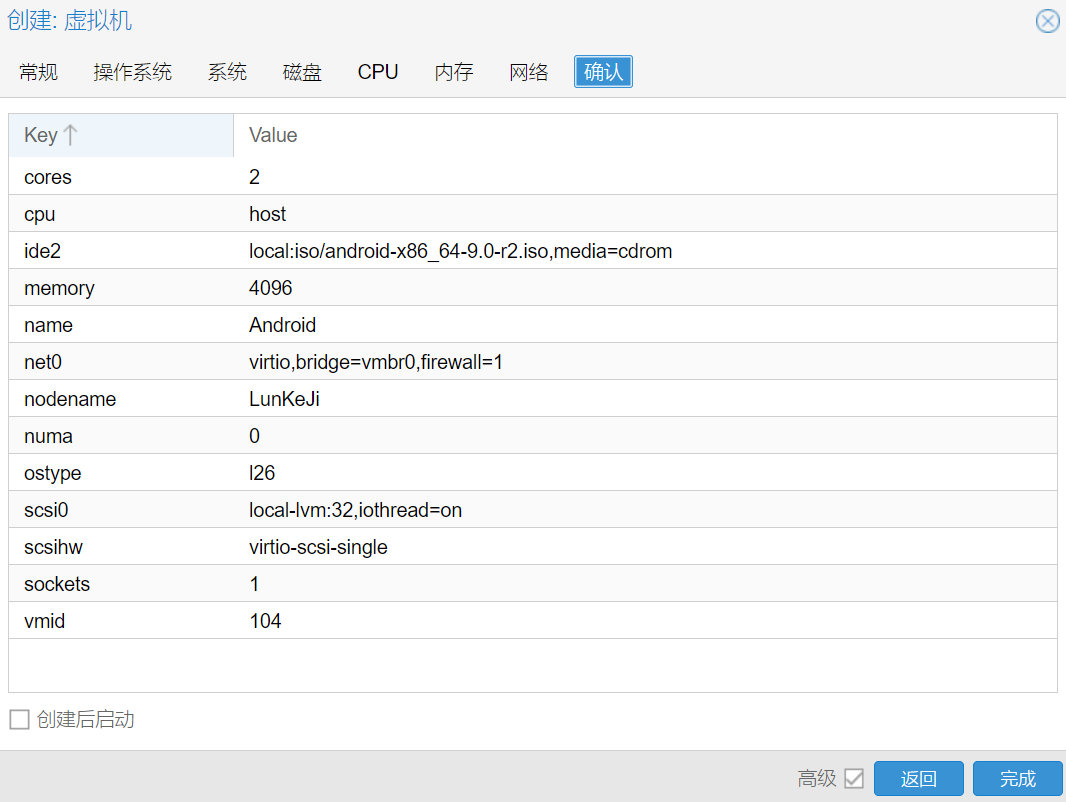Screen dimensions: 1066x802
Task: Click the scsihw value virtio-scsi-single
Action: [x=318, y=547]
